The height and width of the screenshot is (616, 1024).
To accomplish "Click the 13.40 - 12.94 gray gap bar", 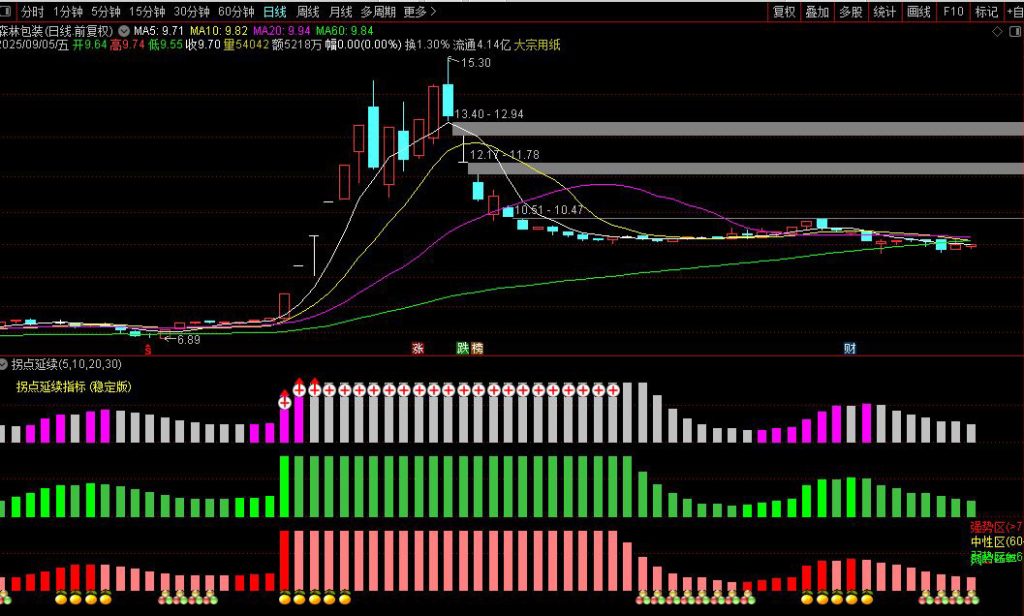I will point(738,128).
